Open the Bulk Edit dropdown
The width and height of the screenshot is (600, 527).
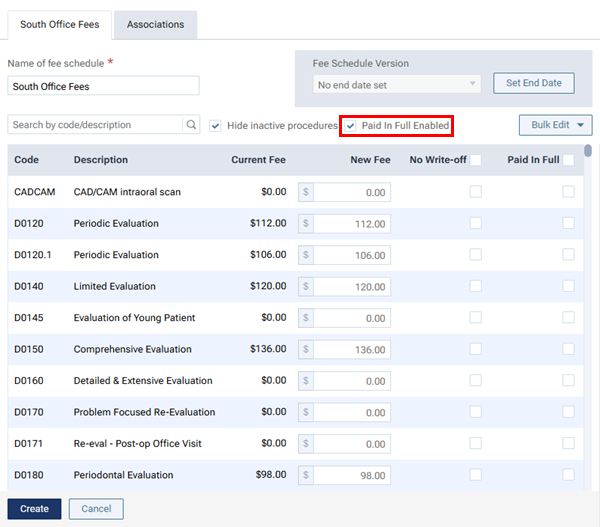click(x=555, y=125)
